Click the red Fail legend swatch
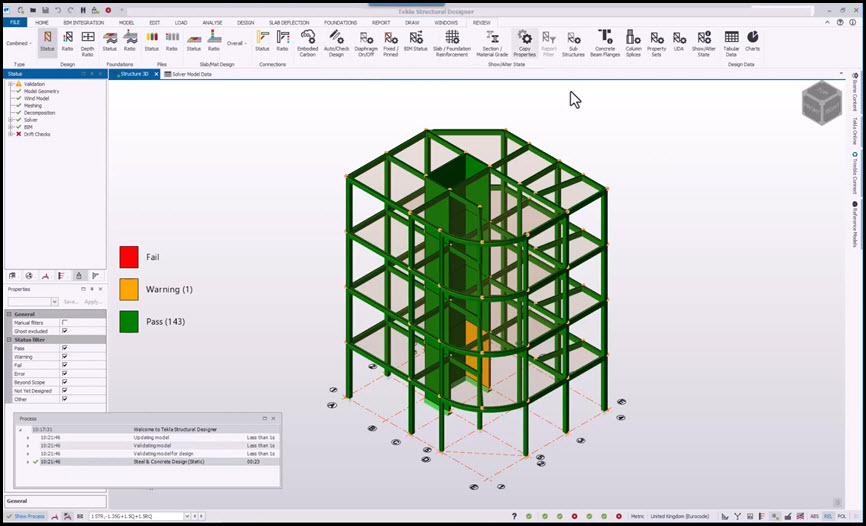The image size is (866, 526). tap(129, 257)
